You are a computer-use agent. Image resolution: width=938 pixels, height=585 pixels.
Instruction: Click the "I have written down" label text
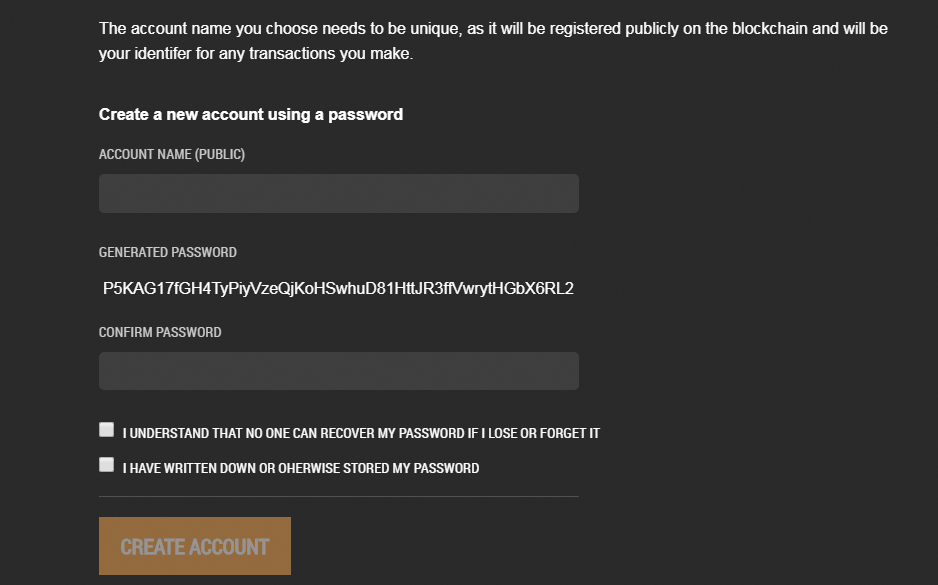301,468
